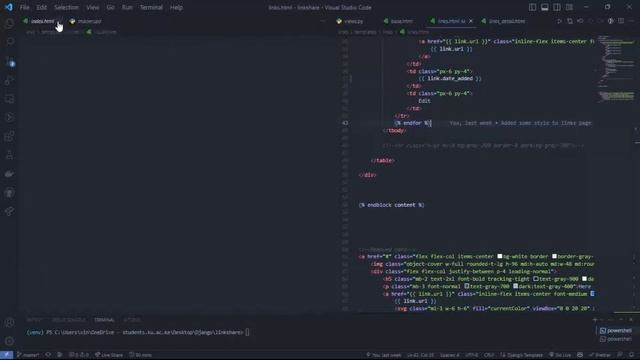Toggle Secondary Side Bar layout icon
640x360 pixels.
(x=557, y=7)
